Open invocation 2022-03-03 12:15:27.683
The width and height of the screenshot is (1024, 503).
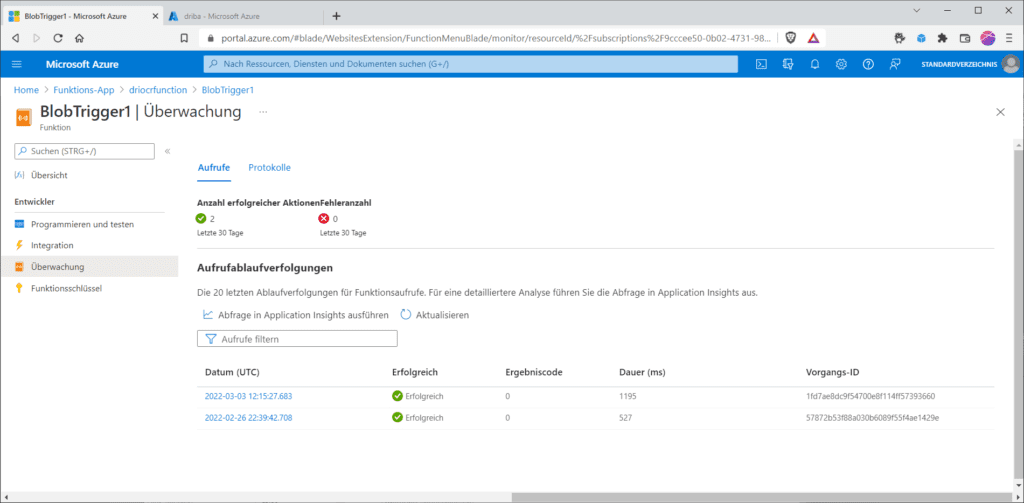pyautogui.click(x=249, y=397)
